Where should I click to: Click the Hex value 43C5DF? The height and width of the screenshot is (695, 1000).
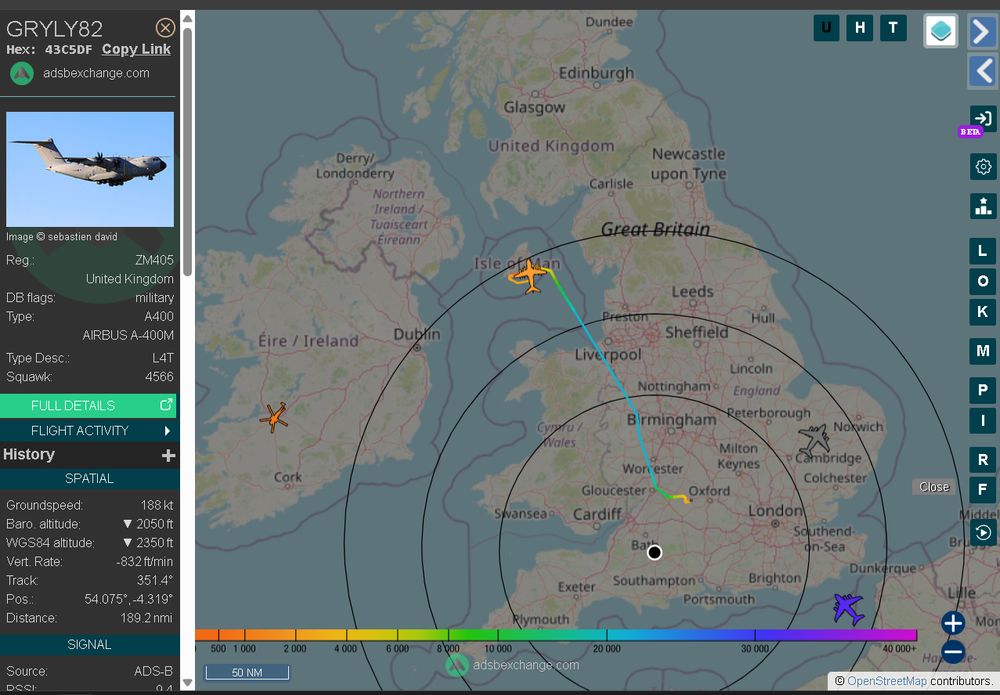tap(68, 50)
